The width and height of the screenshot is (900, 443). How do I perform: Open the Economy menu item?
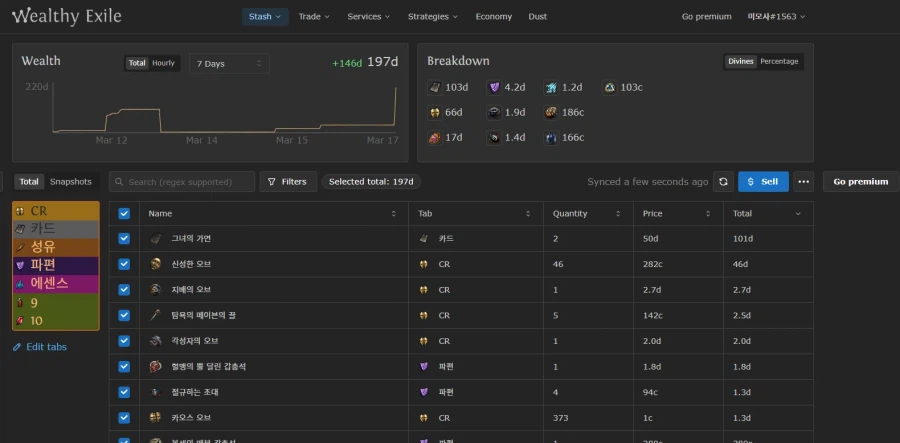(x=493, y=16)
